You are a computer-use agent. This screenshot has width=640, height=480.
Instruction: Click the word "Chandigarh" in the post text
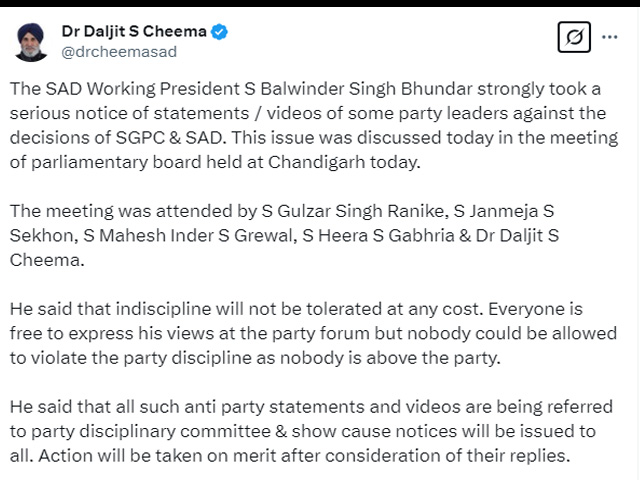[x=316, y=162]
